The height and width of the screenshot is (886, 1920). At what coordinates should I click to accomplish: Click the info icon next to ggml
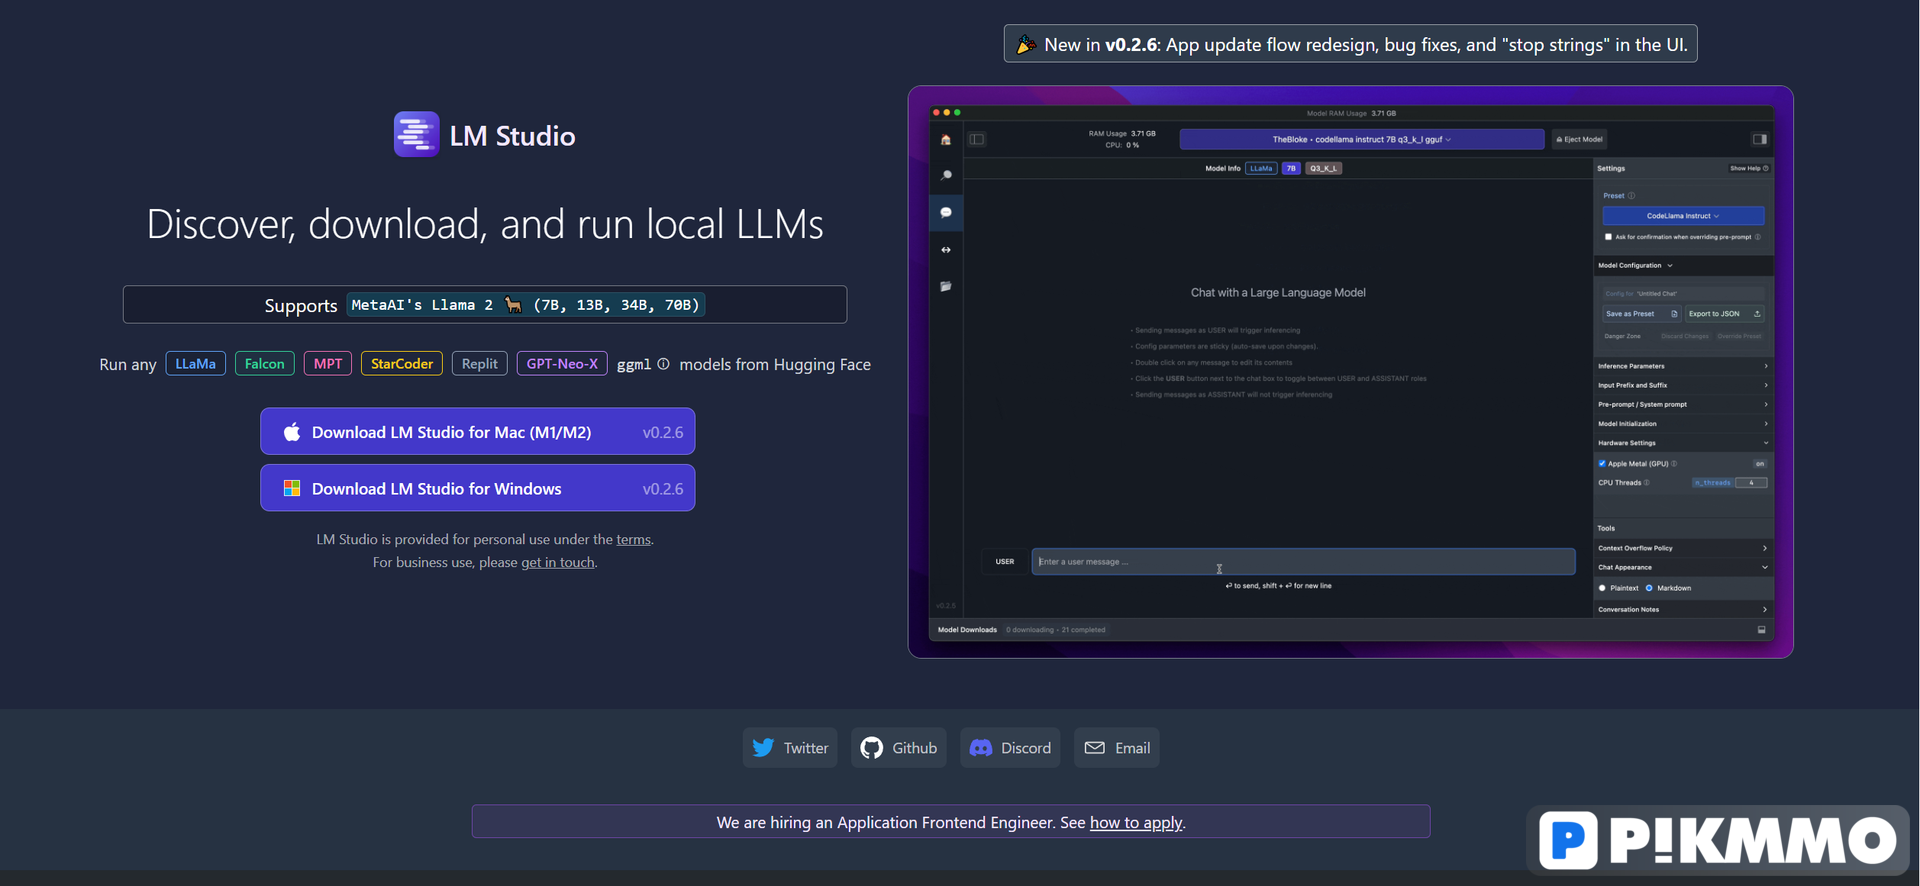(663, 364)
